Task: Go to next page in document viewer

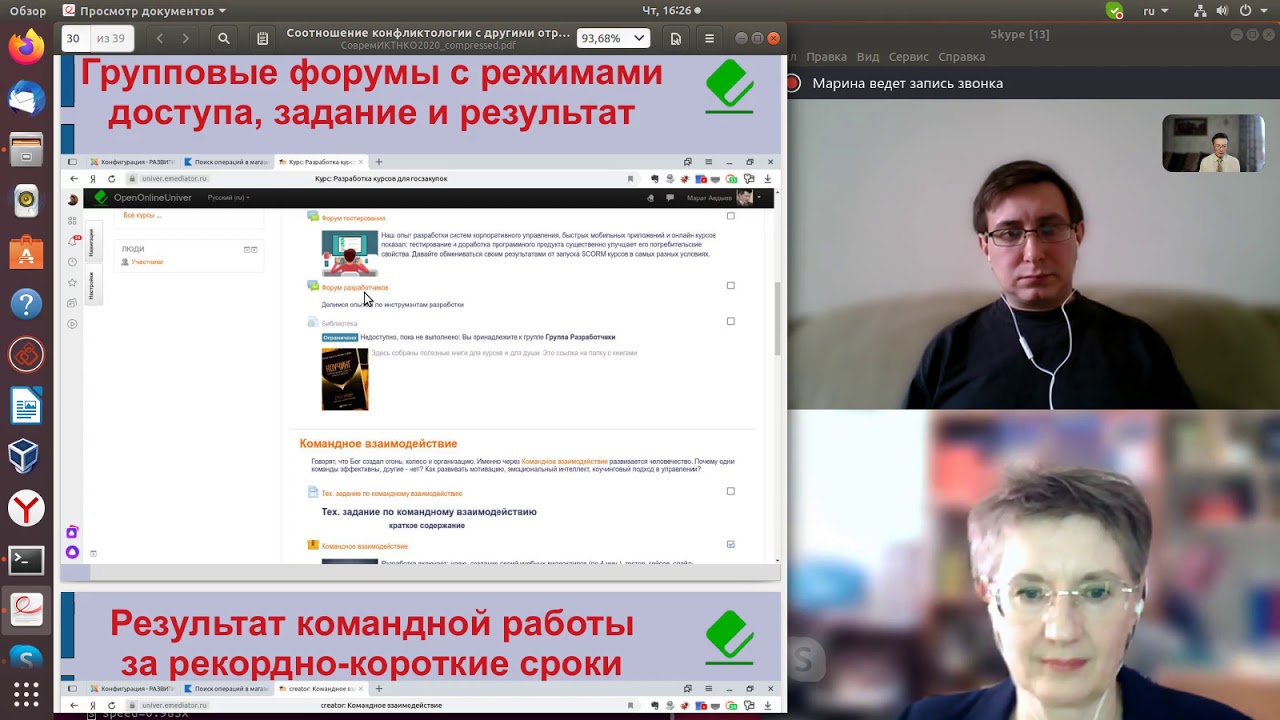Action: coord(186,39)
